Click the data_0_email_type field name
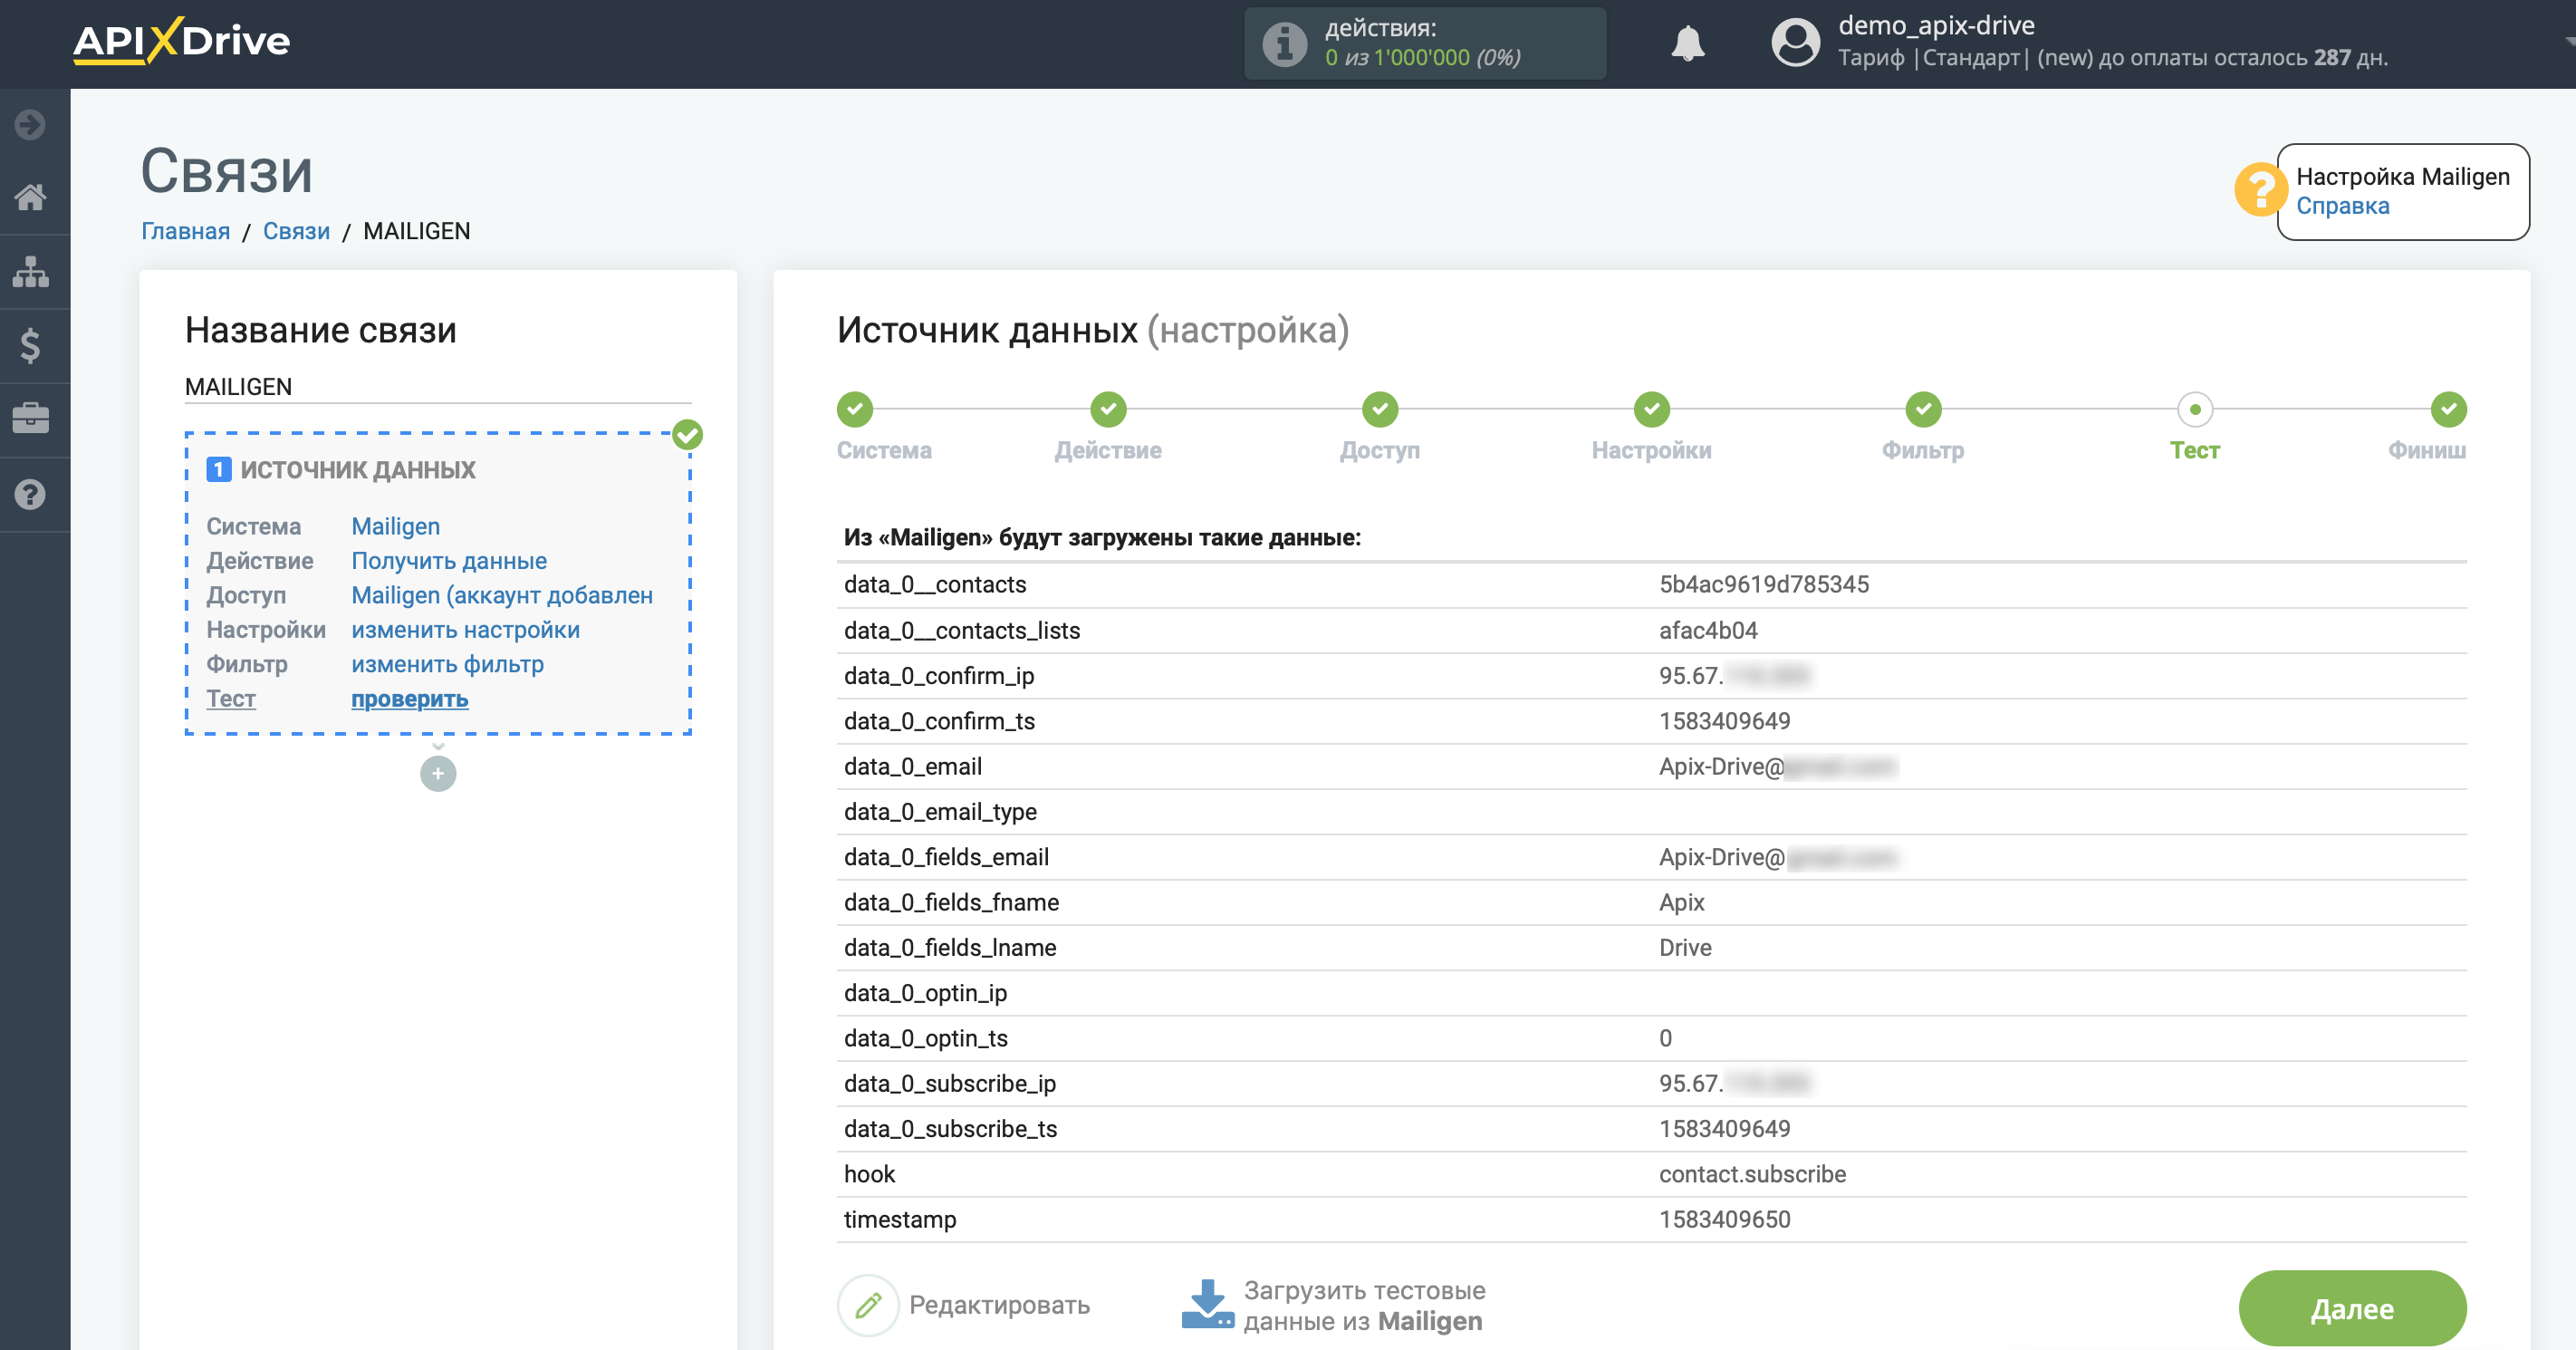 pyautogui.click(x=940, y=811)
